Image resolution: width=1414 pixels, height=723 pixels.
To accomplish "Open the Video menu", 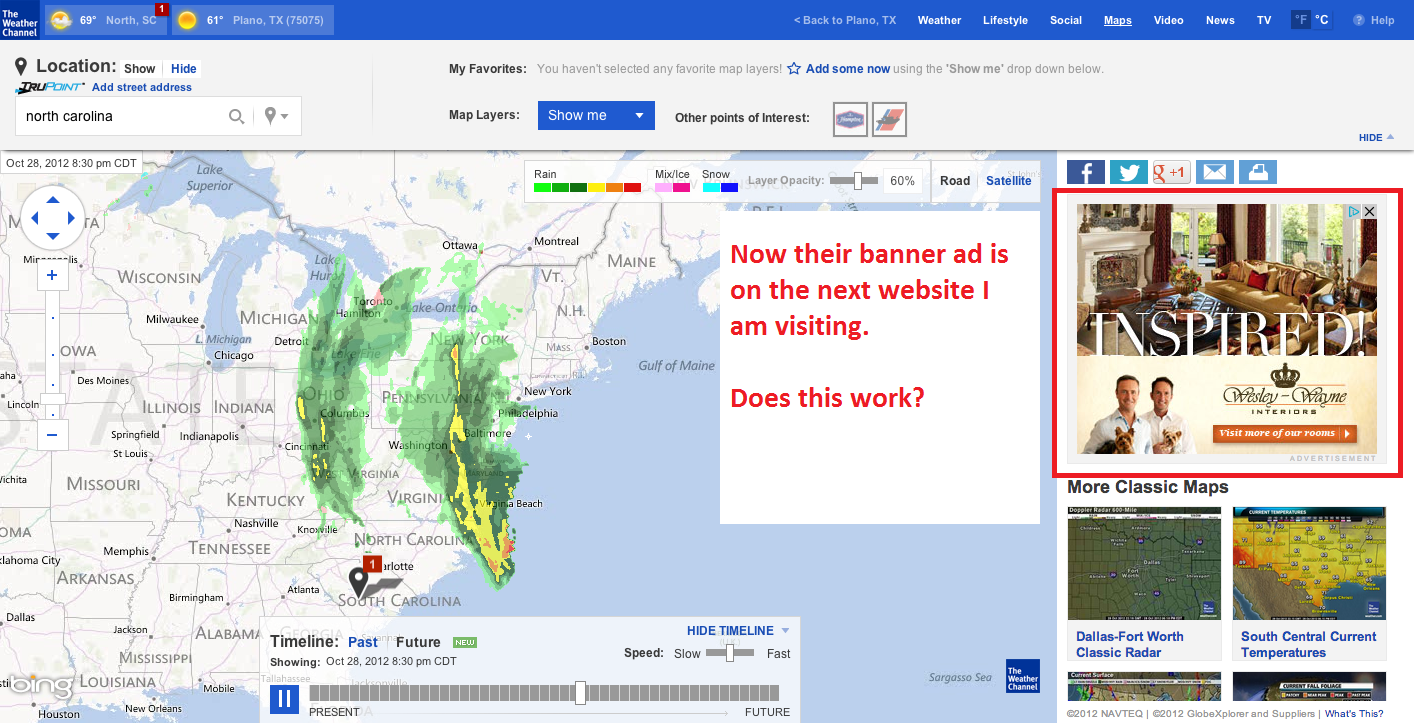I will pyautogui.click(x=1168, y=20).
